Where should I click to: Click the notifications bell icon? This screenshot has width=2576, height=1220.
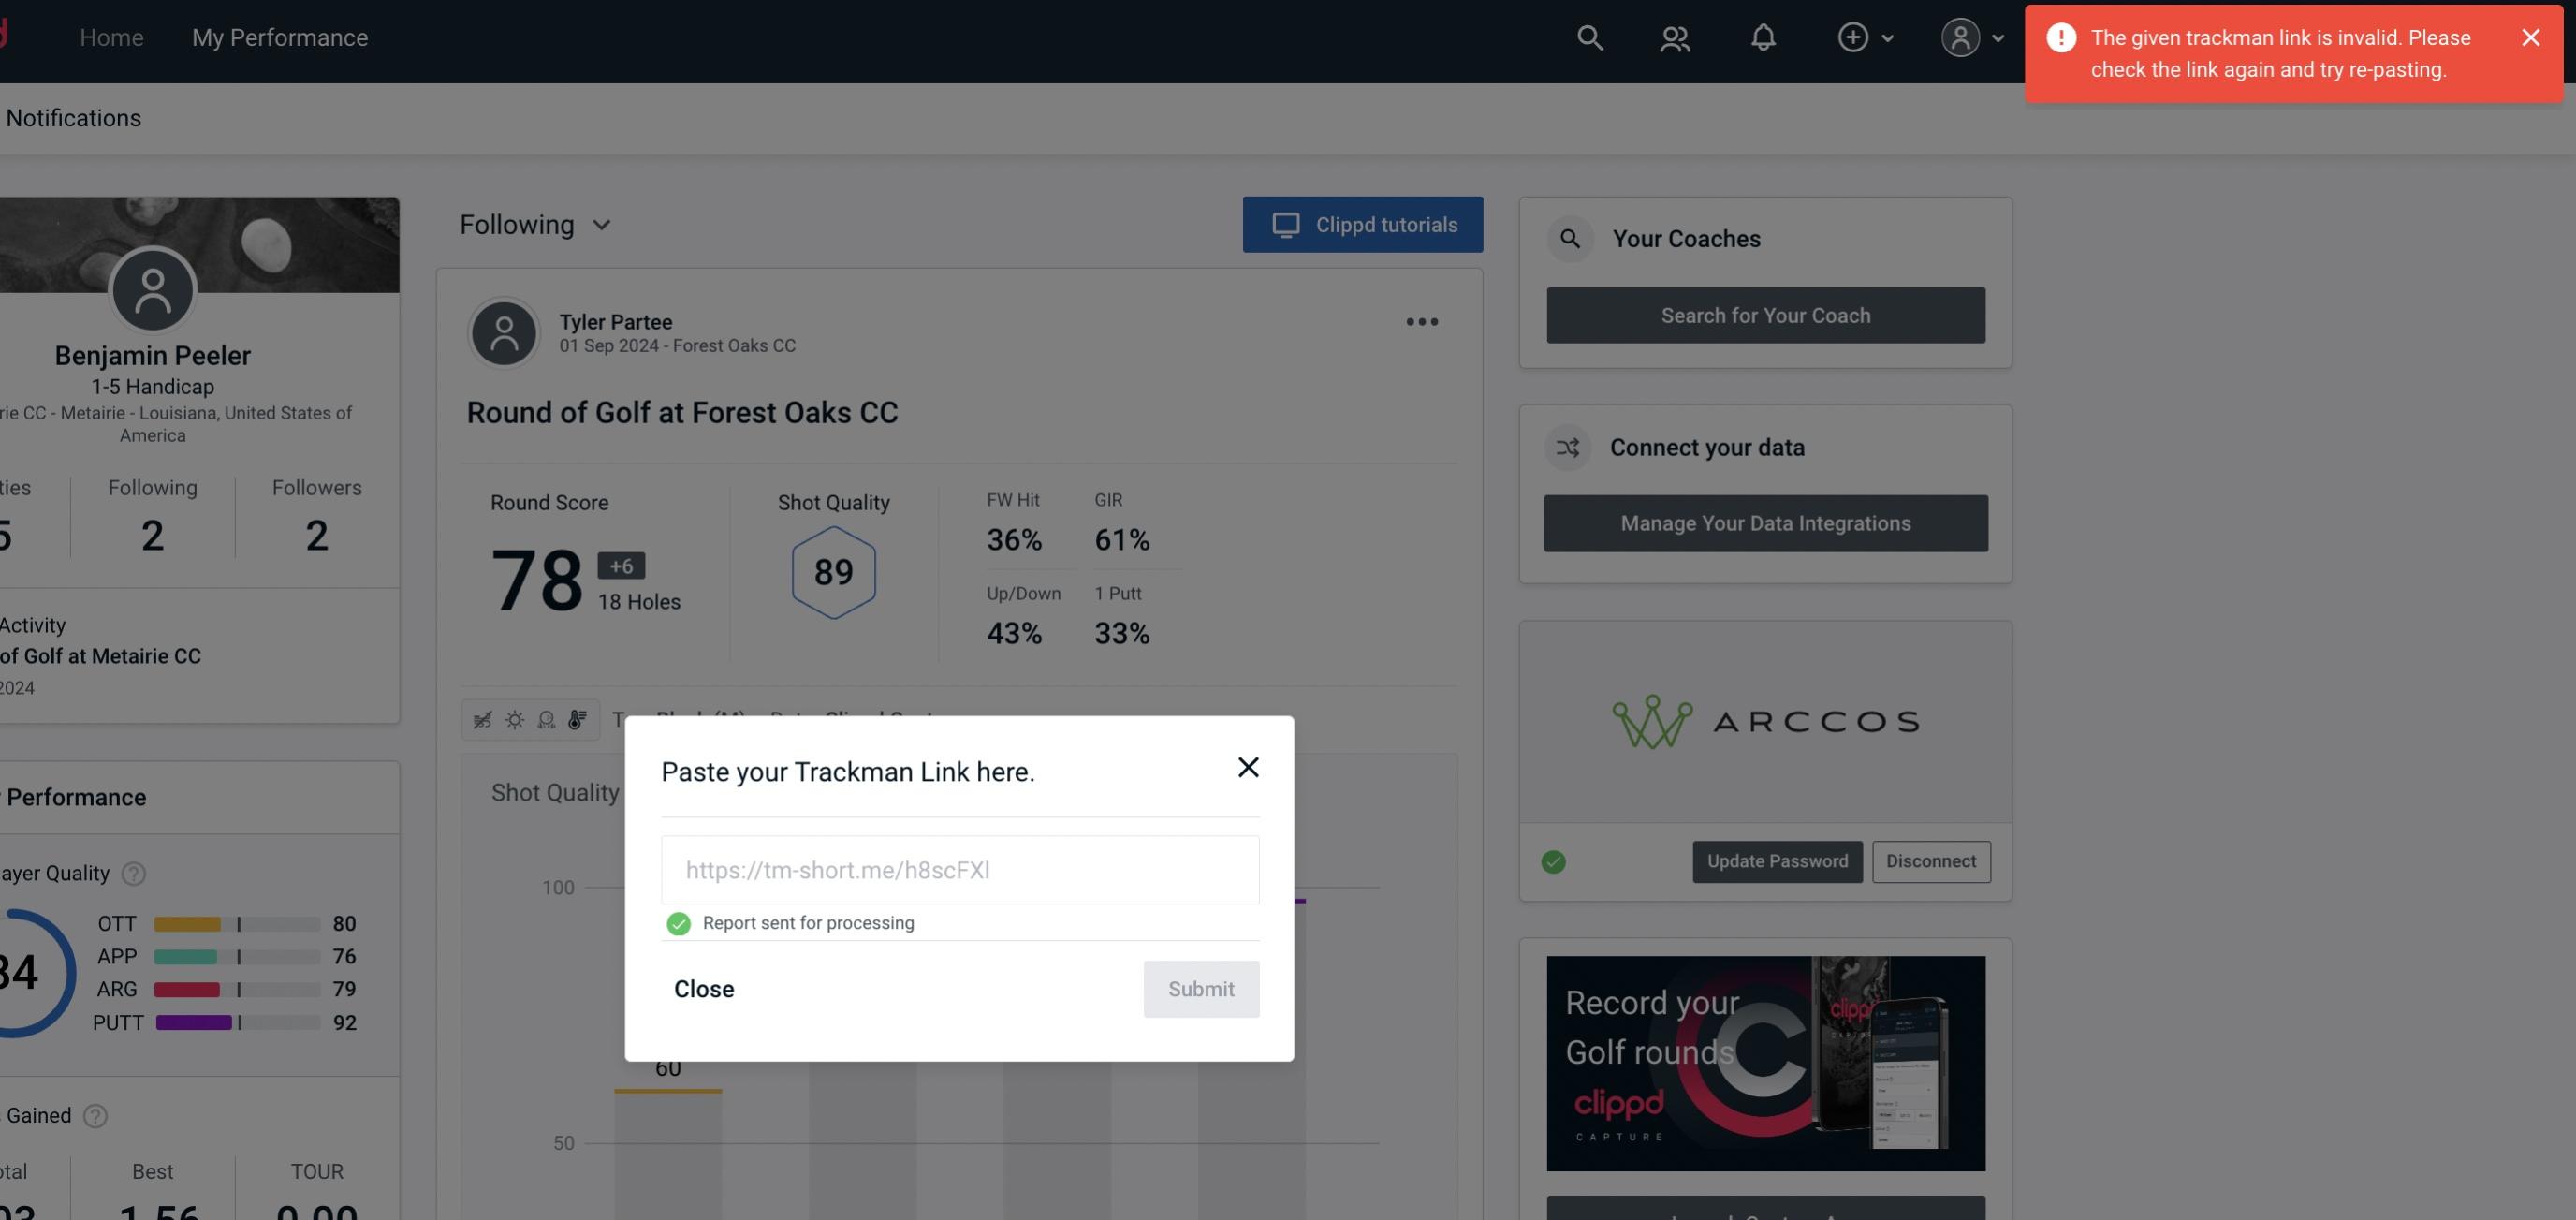pyautogui.click(x=1763, y=37)
